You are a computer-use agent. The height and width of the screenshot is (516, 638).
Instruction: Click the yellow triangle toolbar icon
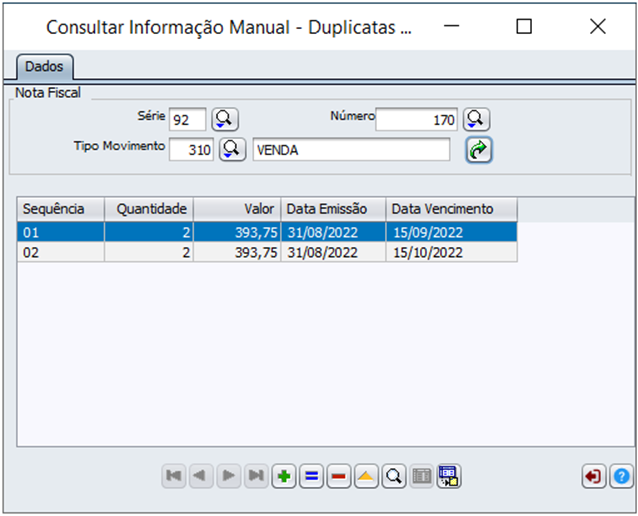point(366,477)
